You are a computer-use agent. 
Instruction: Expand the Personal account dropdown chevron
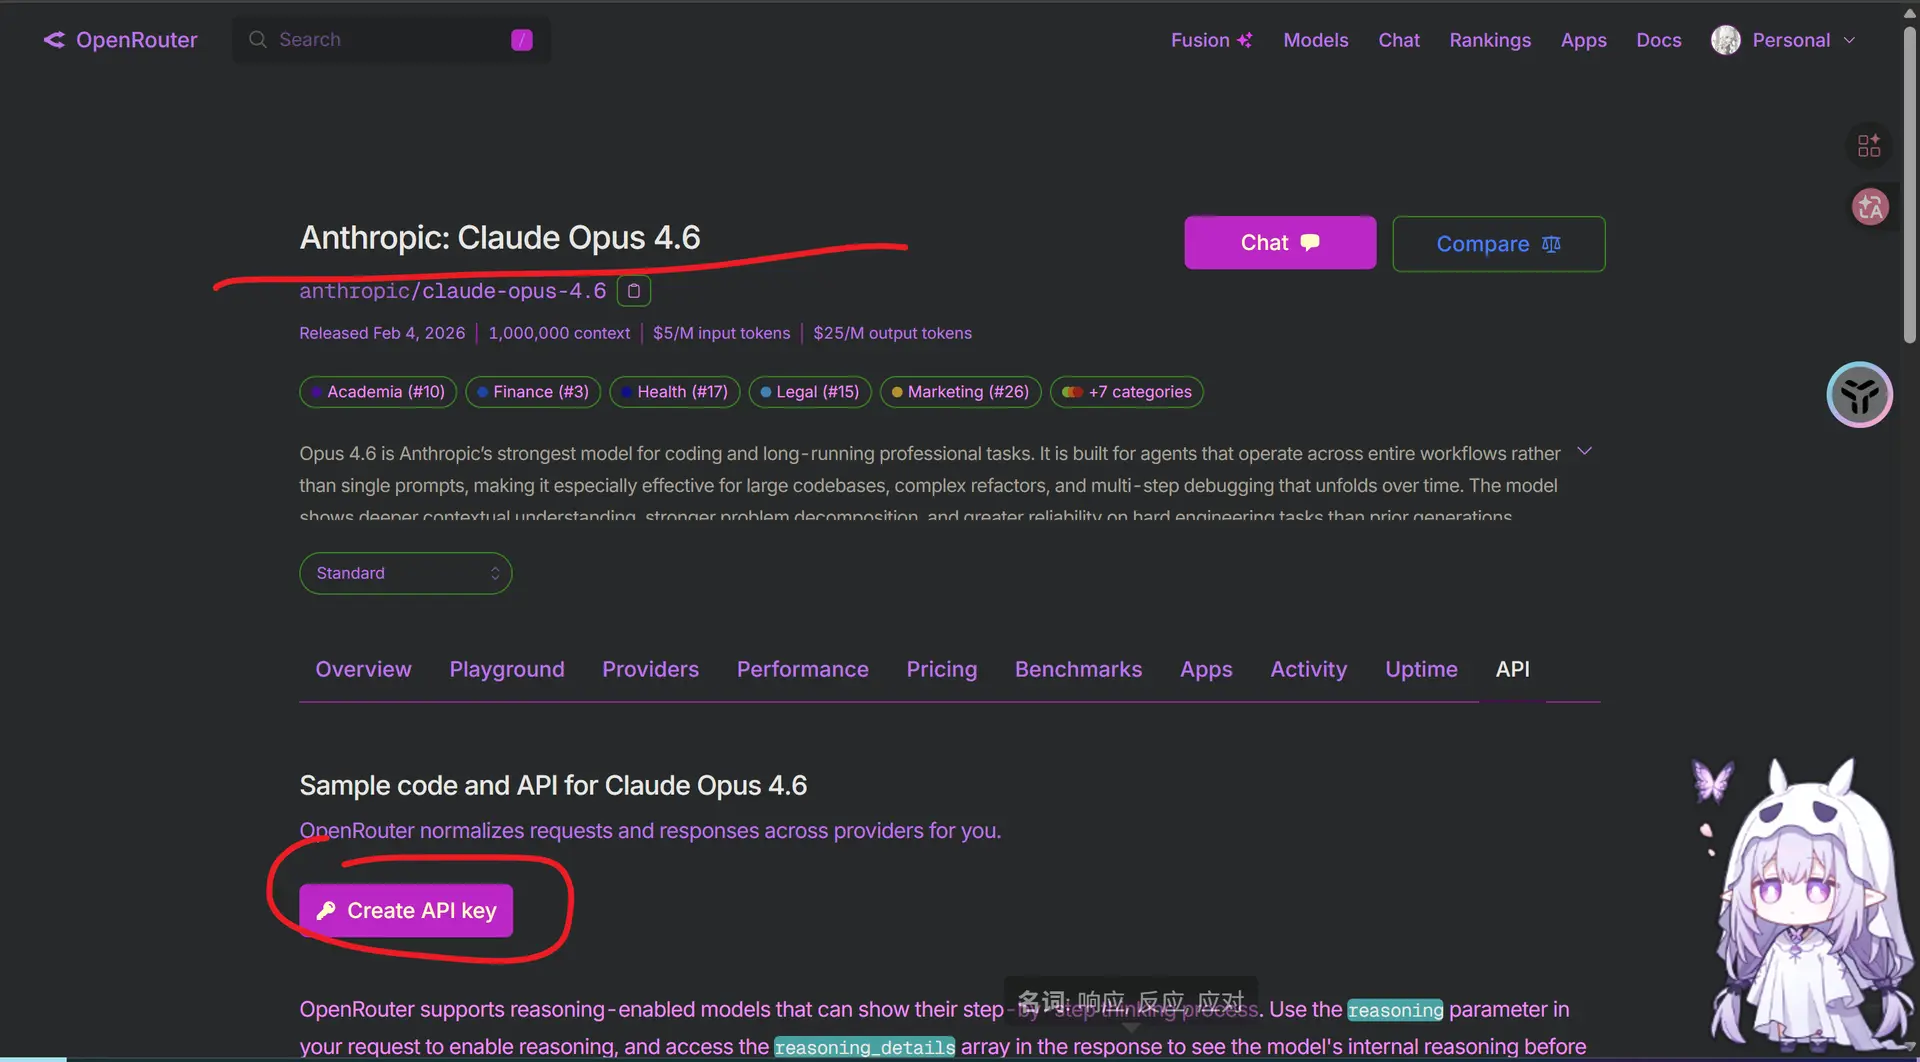(x=1850, y=40)
